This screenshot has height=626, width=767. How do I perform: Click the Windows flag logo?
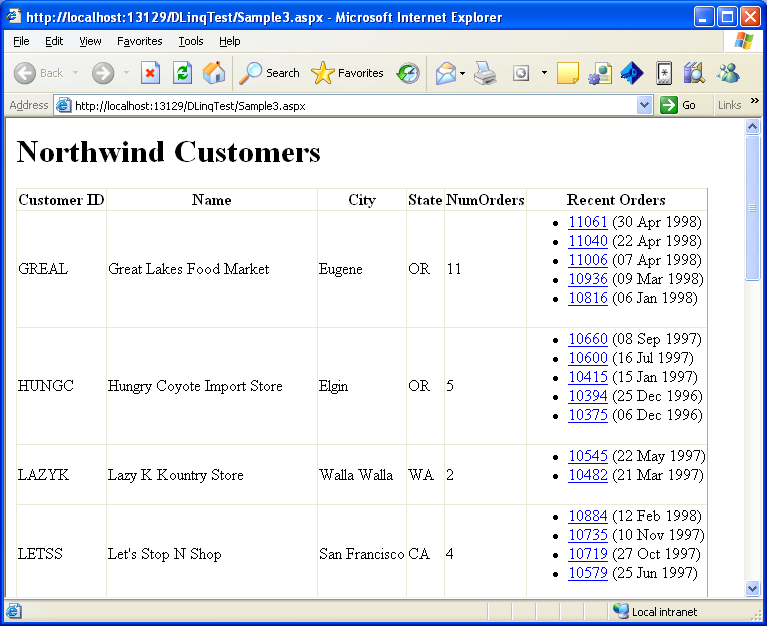click(744, 41)
